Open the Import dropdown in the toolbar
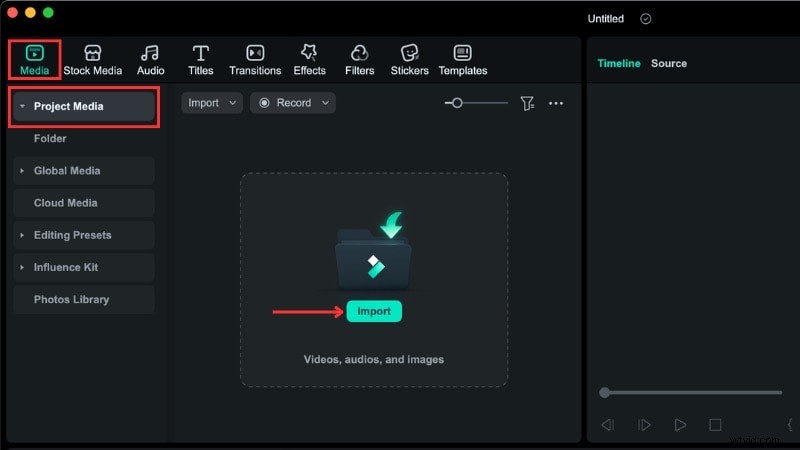The width and height of the screenshot is (800, 450). (212, 103)
